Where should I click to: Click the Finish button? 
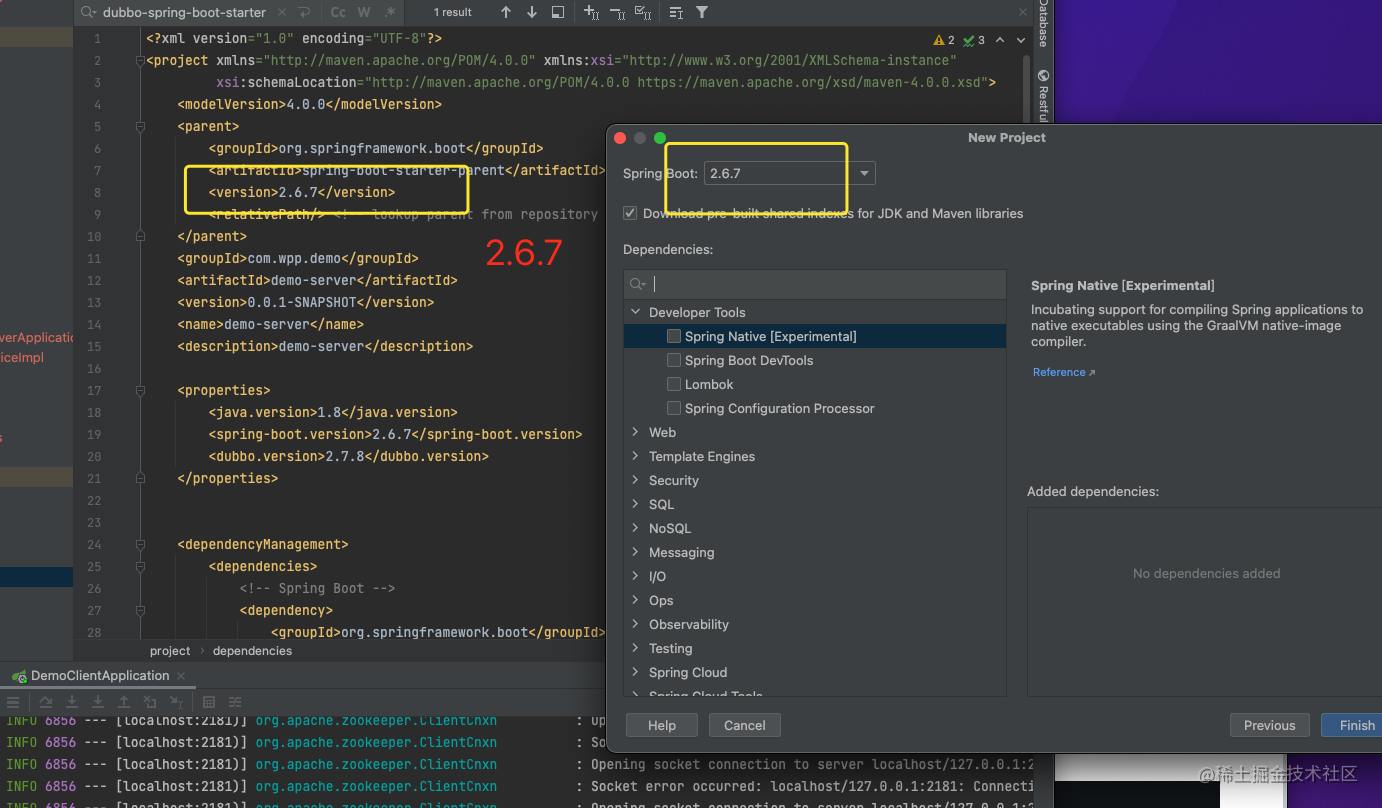coord(1355,724)
